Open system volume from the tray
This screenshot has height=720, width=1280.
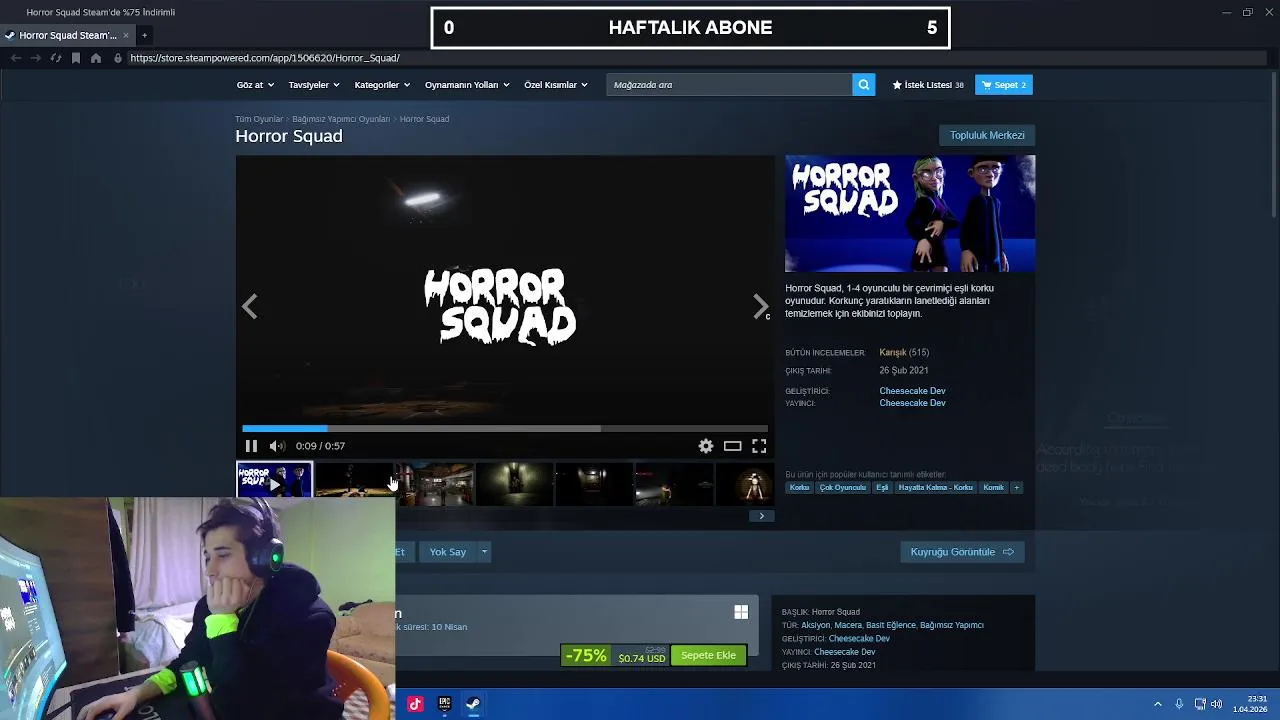tap(1216, 704)
